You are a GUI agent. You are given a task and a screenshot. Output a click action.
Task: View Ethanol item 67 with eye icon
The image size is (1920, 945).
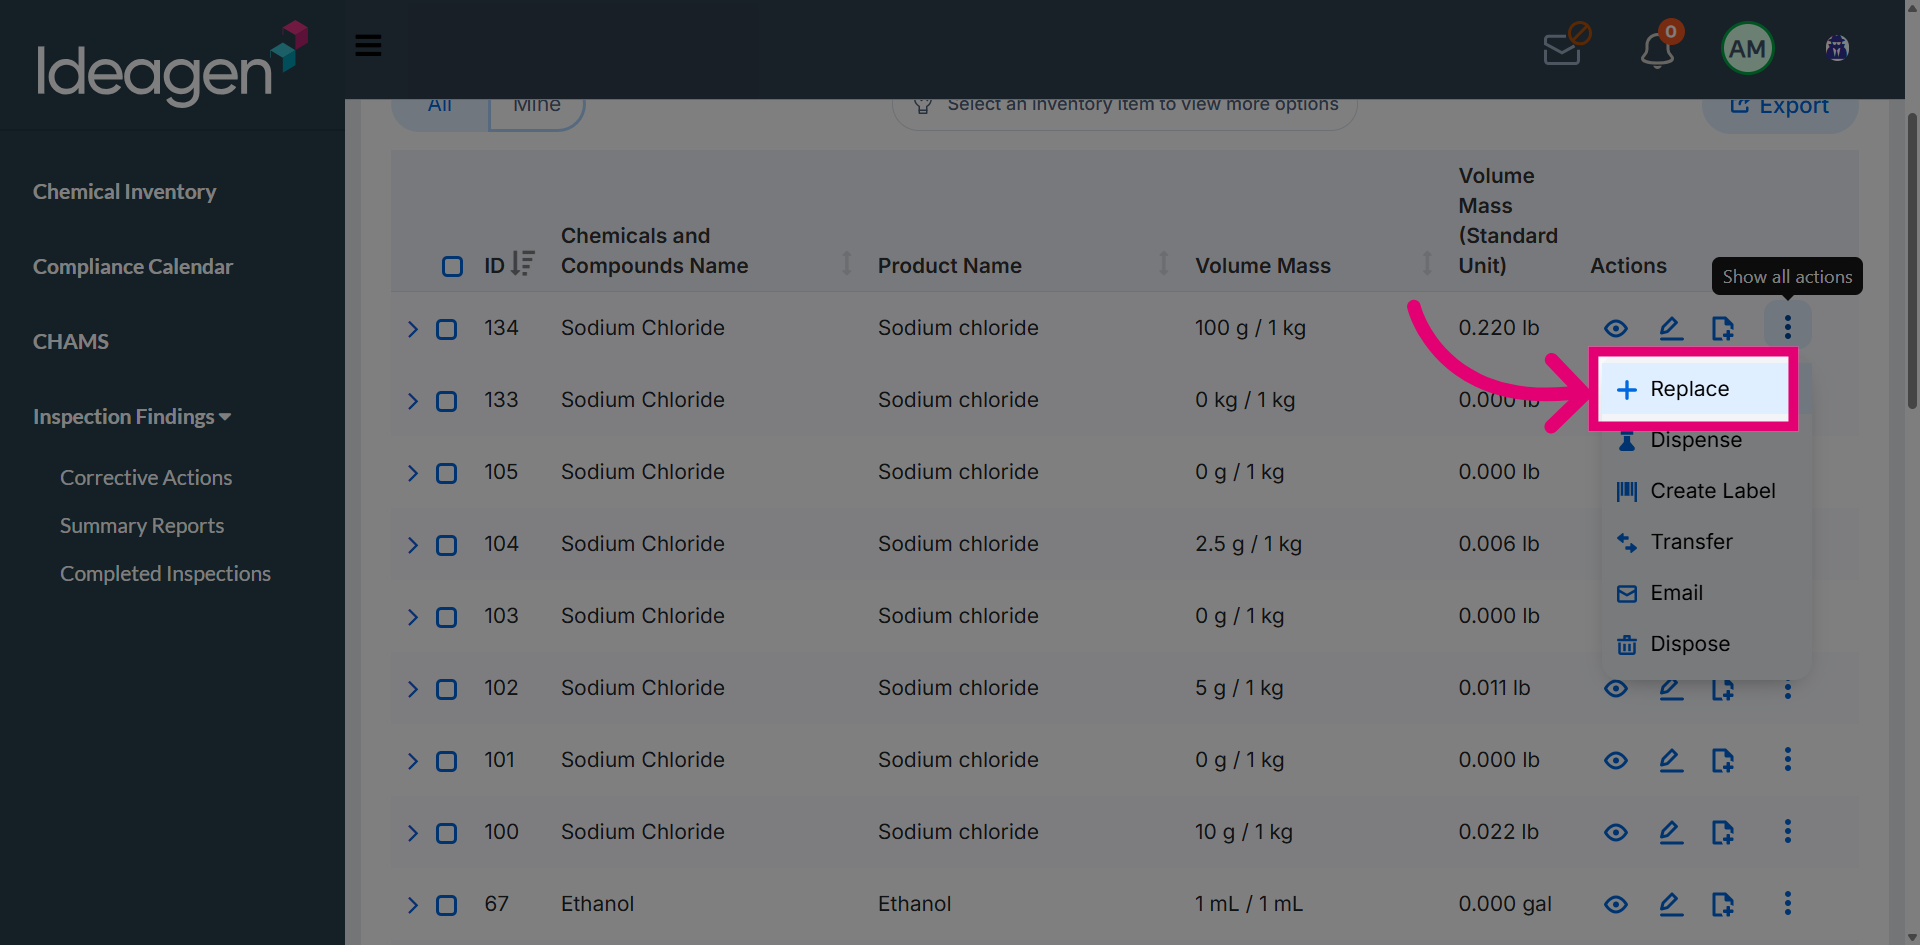(1616, 904)
